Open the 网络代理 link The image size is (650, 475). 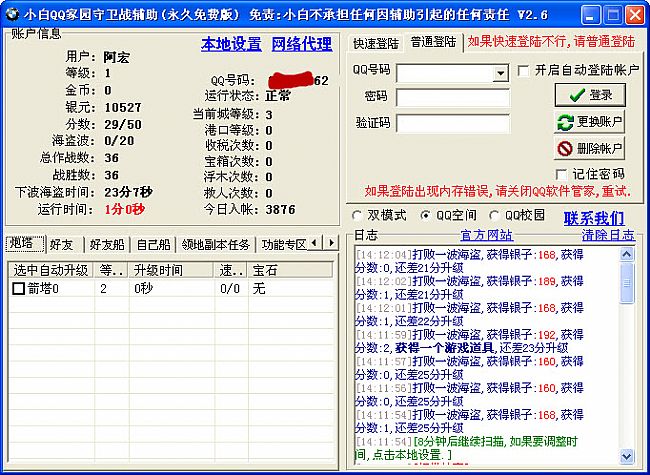pos(302,44)
